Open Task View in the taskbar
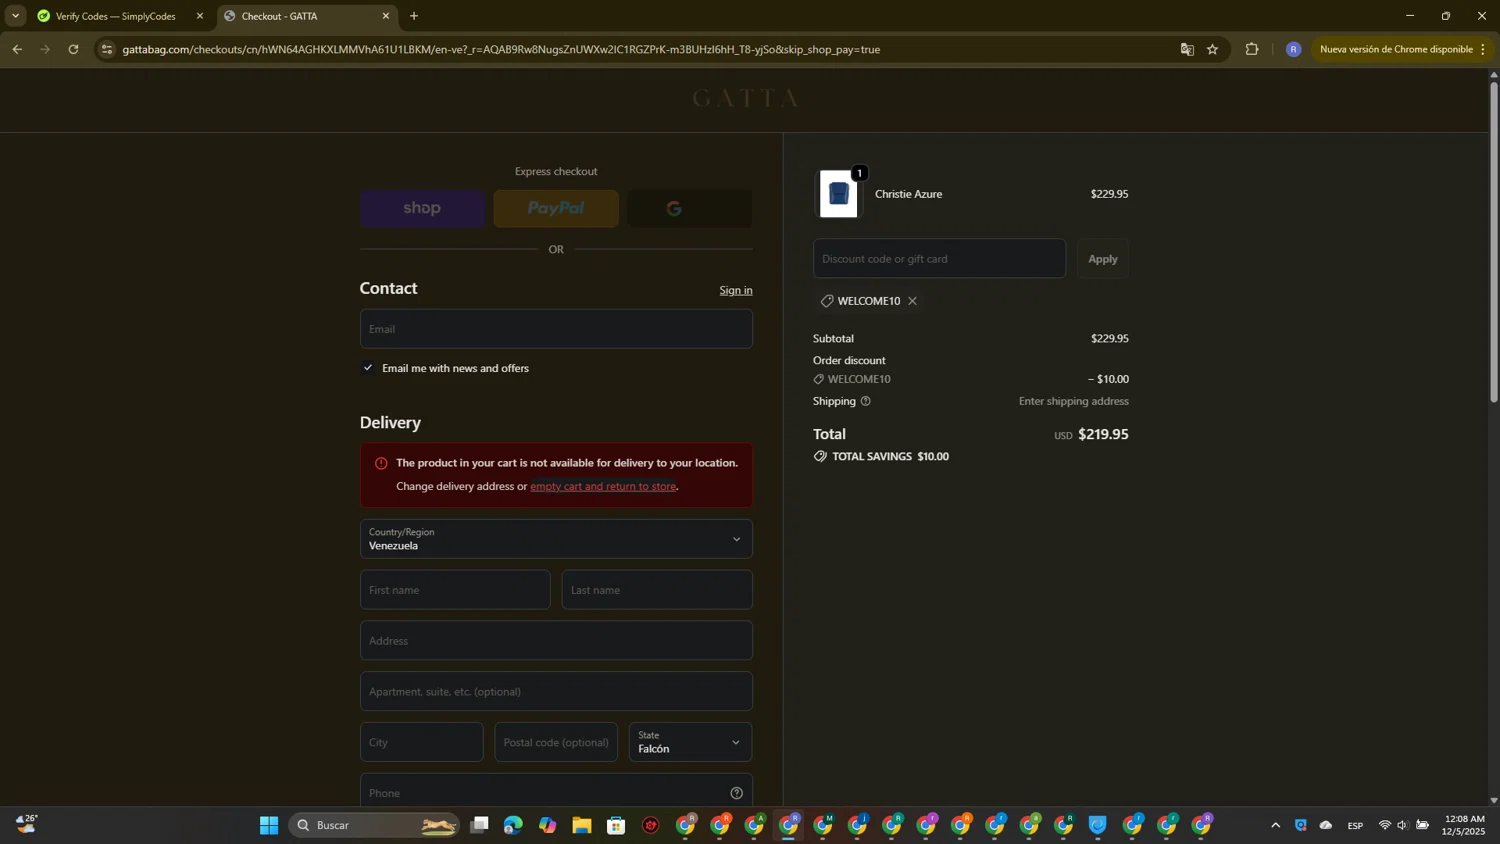Viewport: 1500px width, 844px height. pos(480,825)
